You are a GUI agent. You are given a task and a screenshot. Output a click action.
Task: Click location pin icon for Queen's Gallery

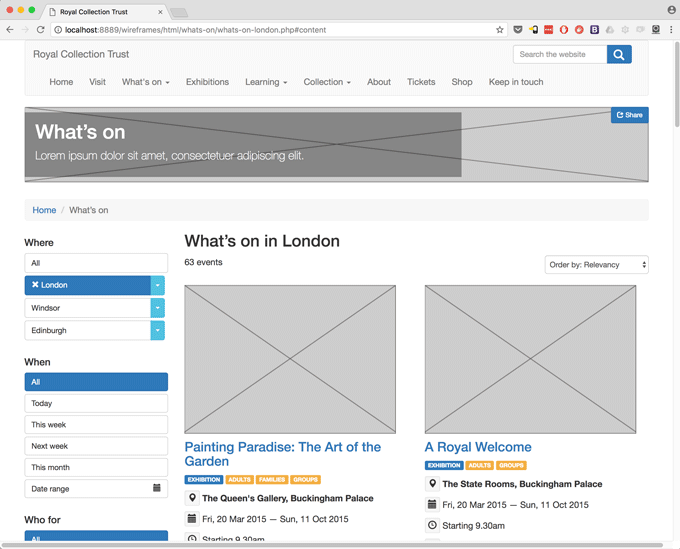click(x=192, y=498)
